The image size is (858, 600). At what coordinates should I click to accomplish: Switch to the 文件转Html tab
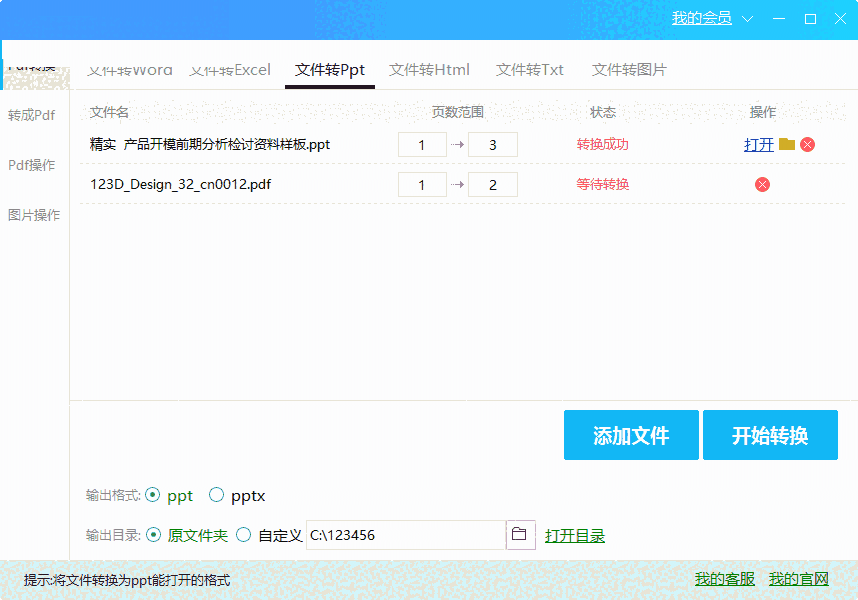tap(429, 69)
